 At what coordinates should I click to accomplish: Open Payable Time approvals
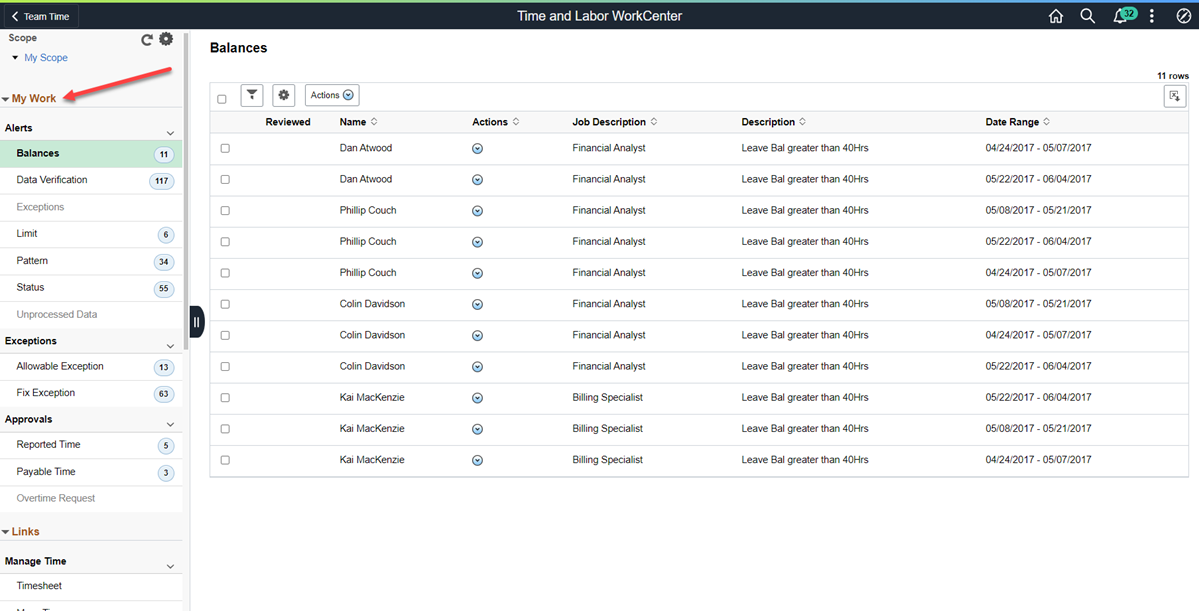click(91, 473)
